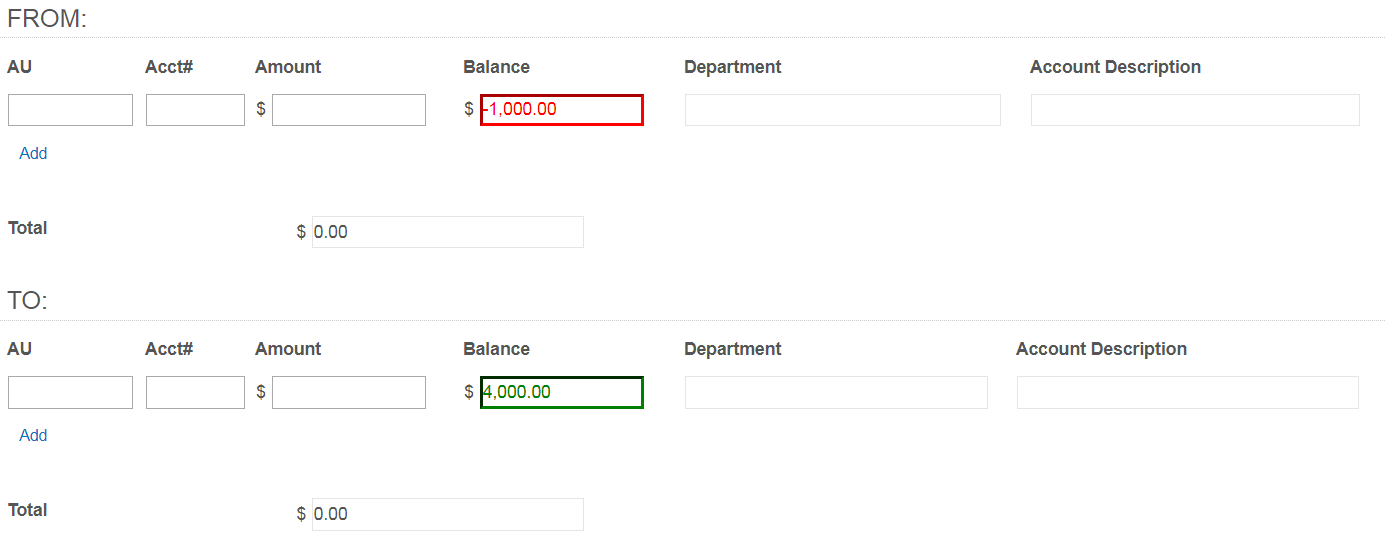The image size is (1386, 541).
Task: Click the Balance label in FROM section
Action: [496, 67]
